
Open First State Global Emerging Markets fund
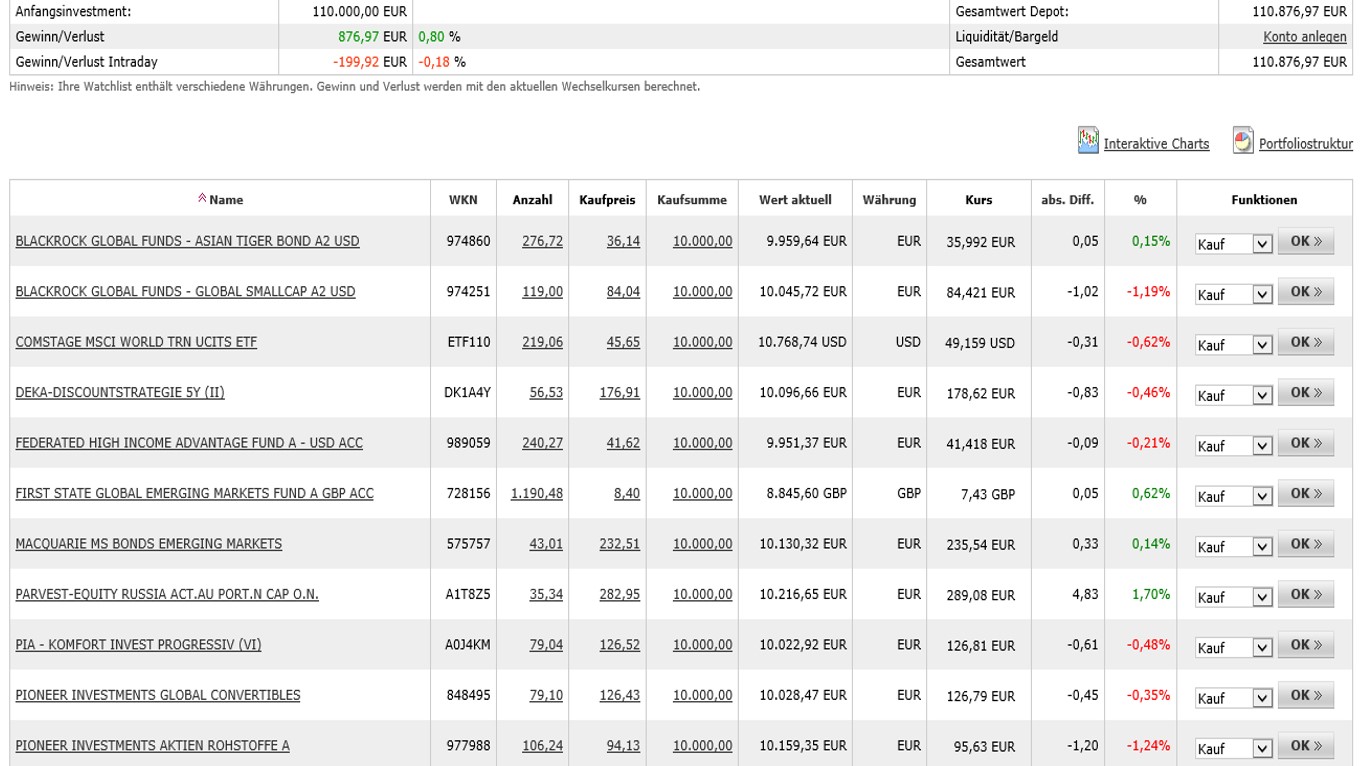point(194,493)
